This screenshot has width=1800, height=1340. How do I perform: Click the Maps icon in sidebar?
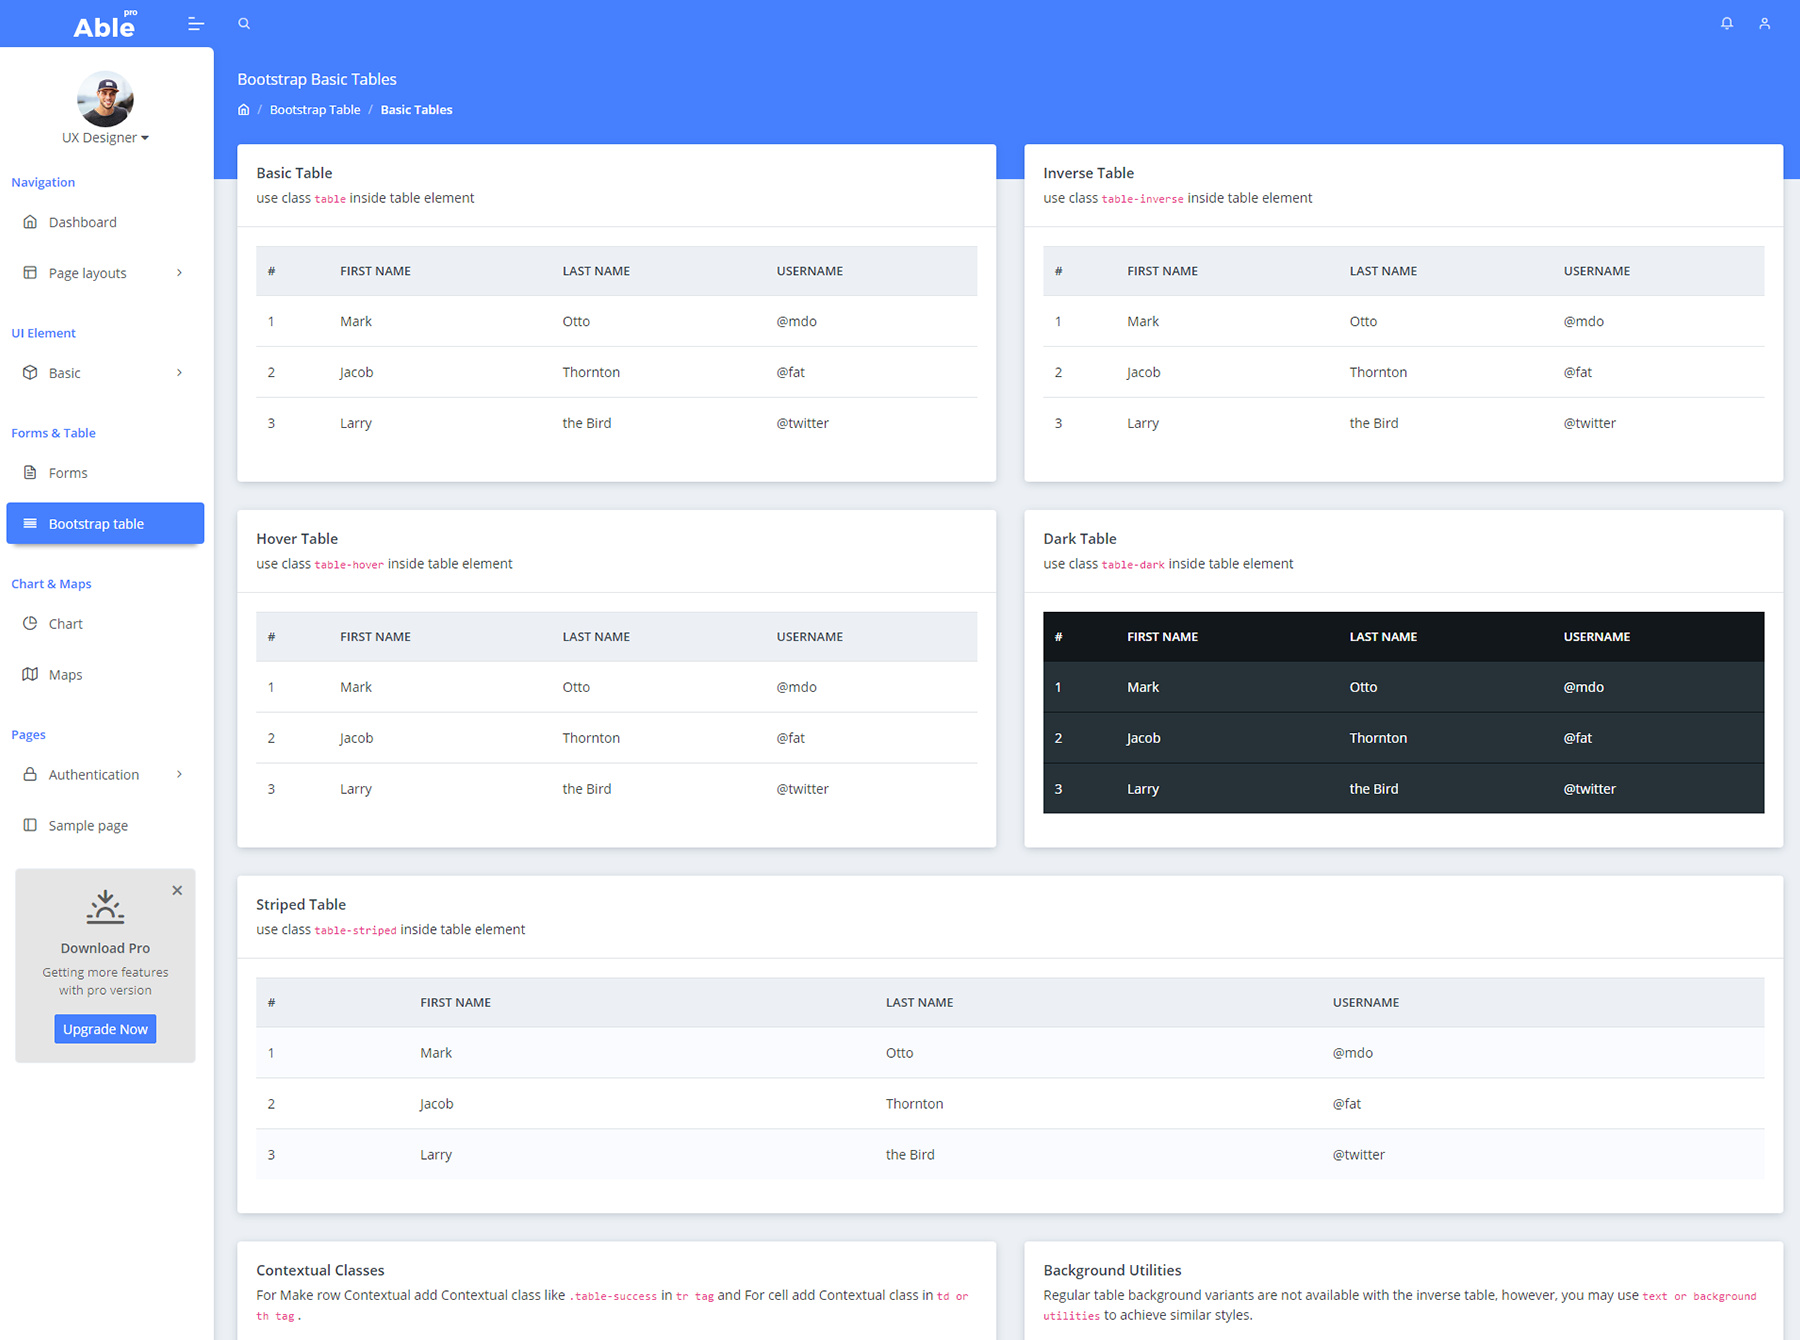click(30, 674)
